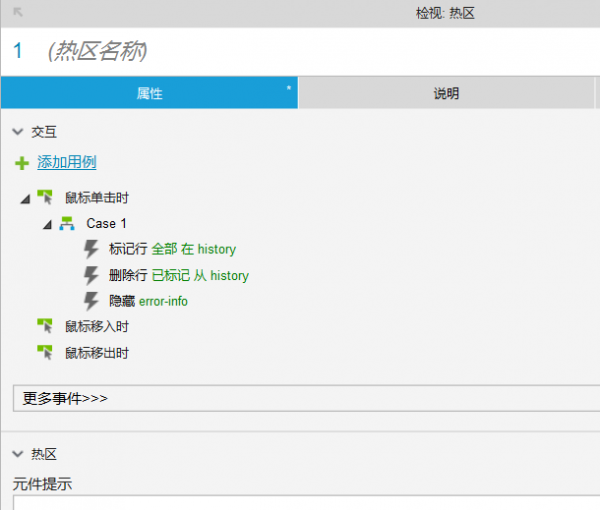
Task: Click the 添加用例 link
Action: 66,162
